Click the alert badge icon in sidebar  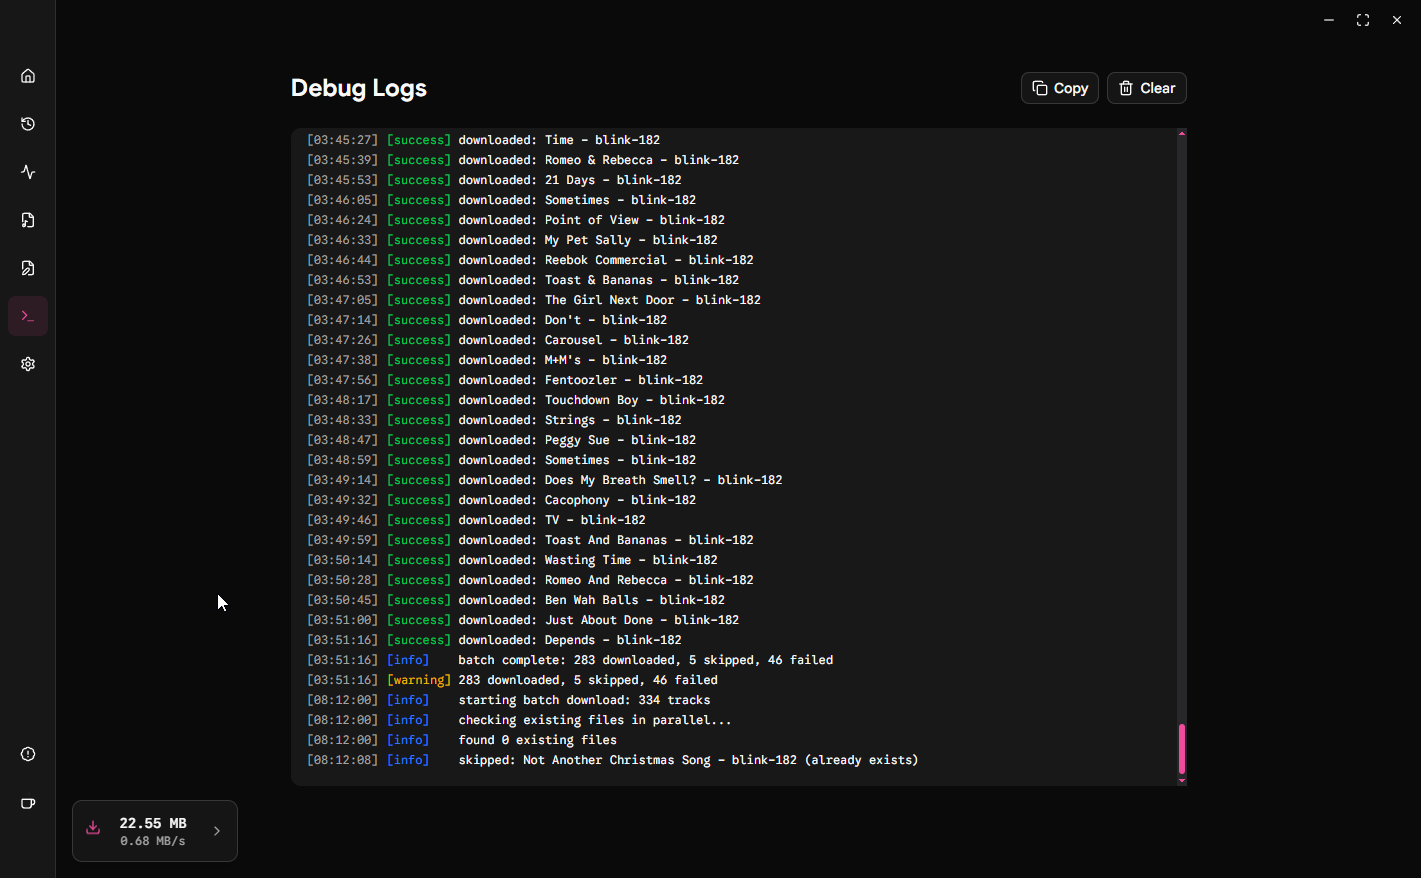coord(28,754)
